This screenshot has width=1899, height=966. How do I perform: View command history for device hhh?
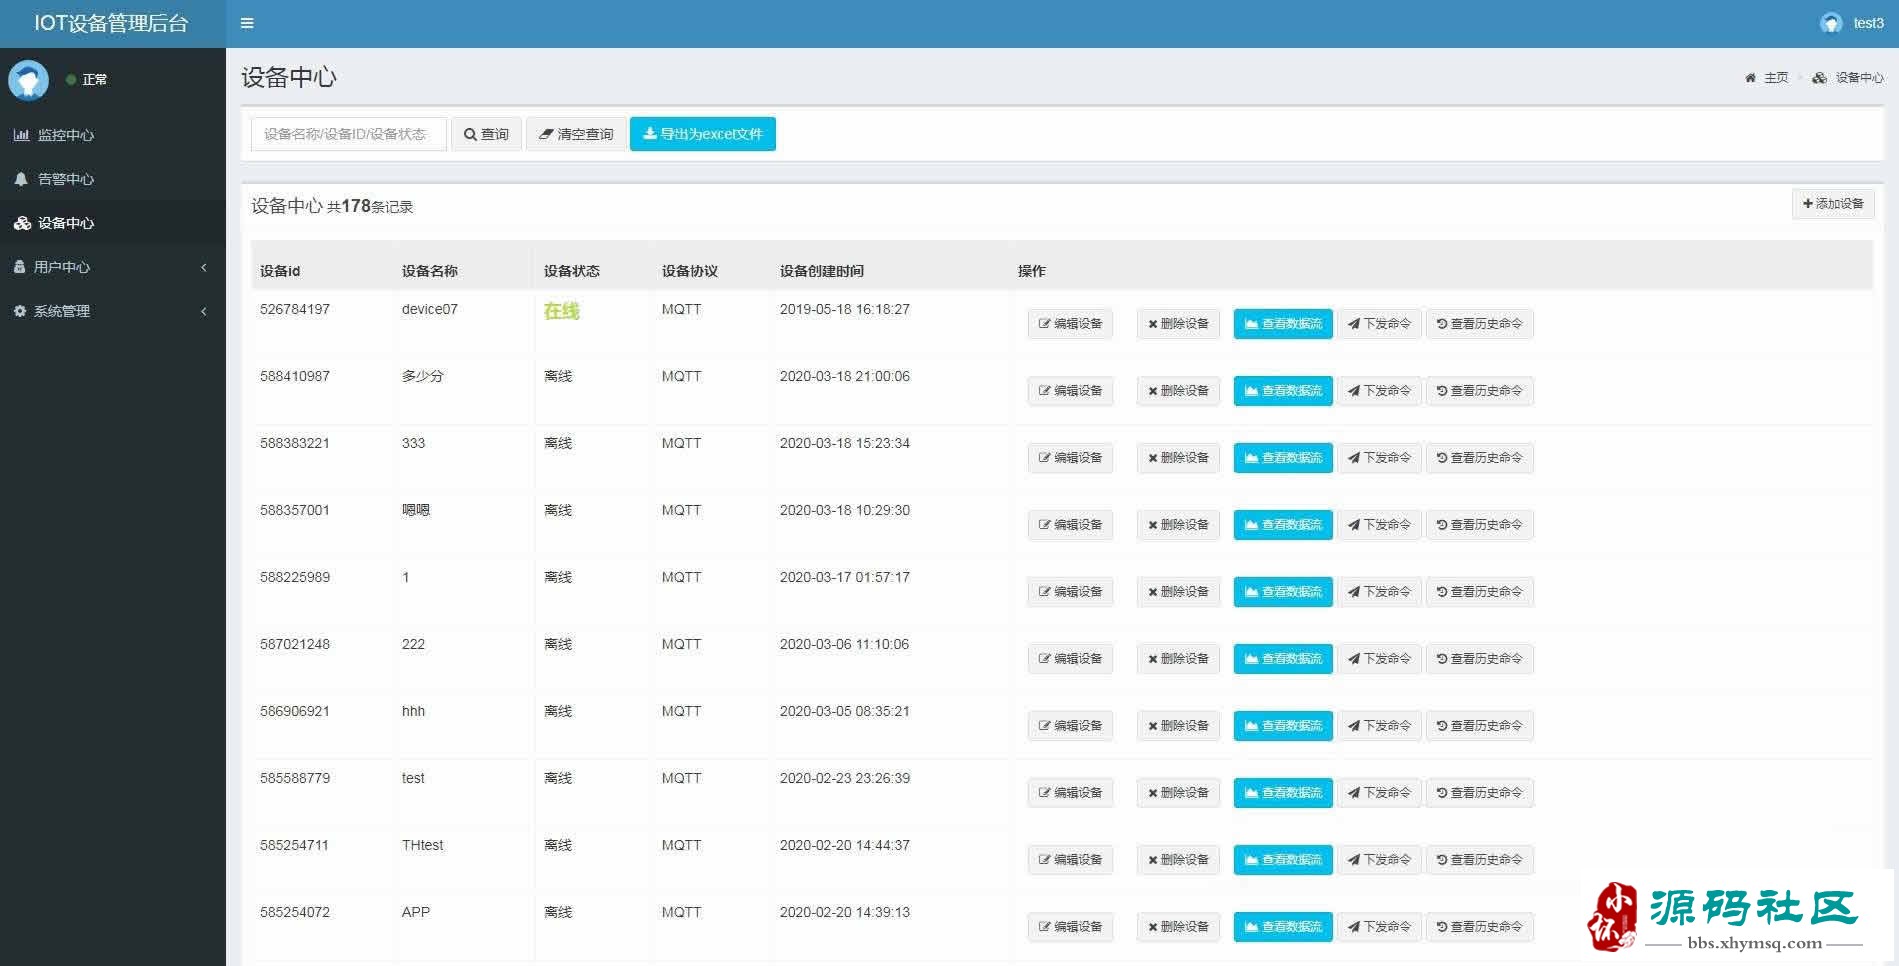pos(1479,726)
